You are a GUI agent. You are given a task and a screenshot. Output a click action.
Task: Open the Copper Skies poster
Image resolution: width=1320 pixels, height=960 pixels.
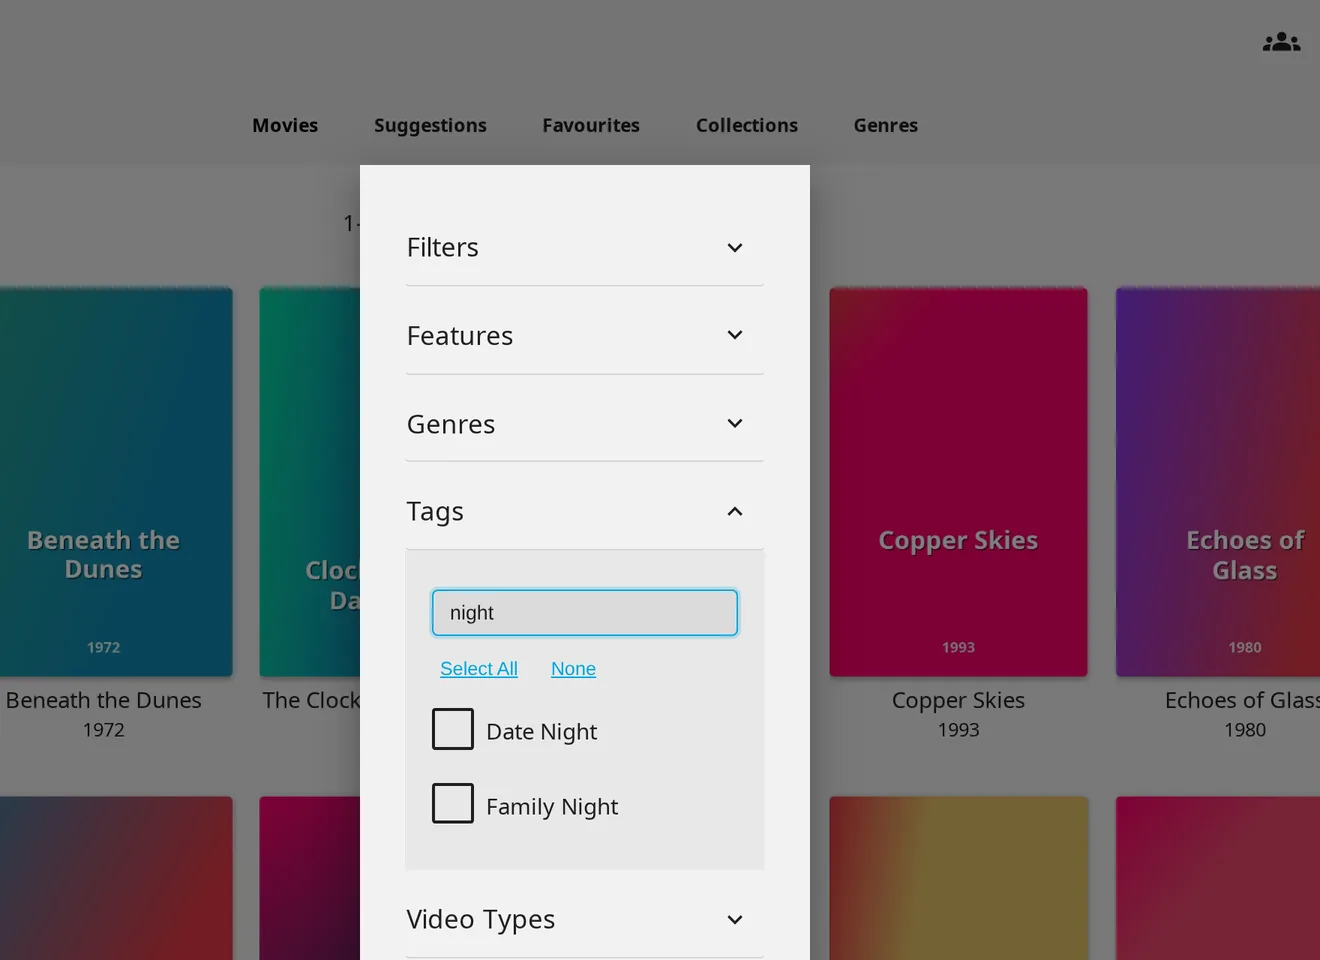pyautogui.click(x=958, y=482)
